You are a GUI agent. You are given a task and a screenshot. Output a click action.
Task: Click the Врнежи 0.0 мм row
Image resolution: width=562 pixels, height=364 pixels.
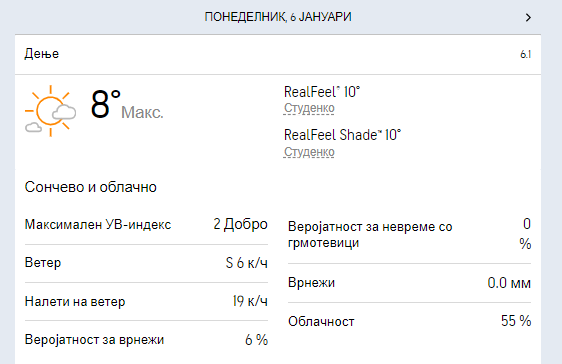pos(409,283)
